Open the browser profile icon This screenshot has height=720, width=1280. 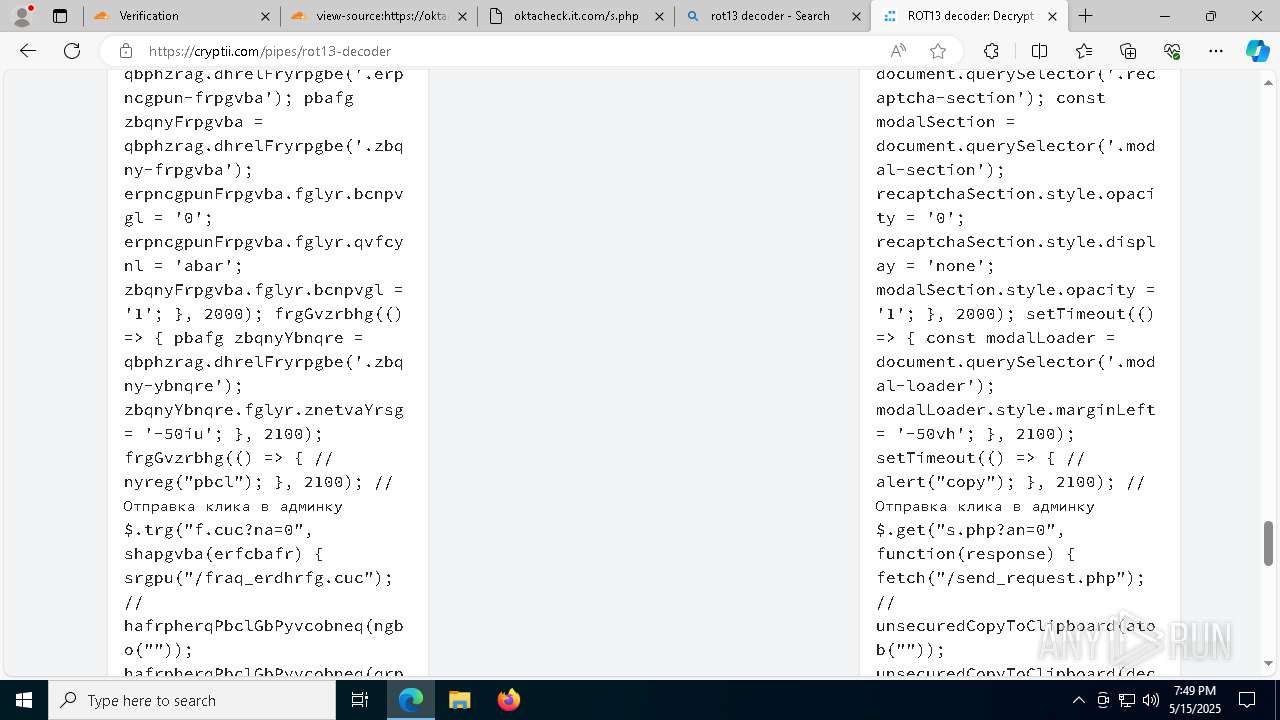22,16
